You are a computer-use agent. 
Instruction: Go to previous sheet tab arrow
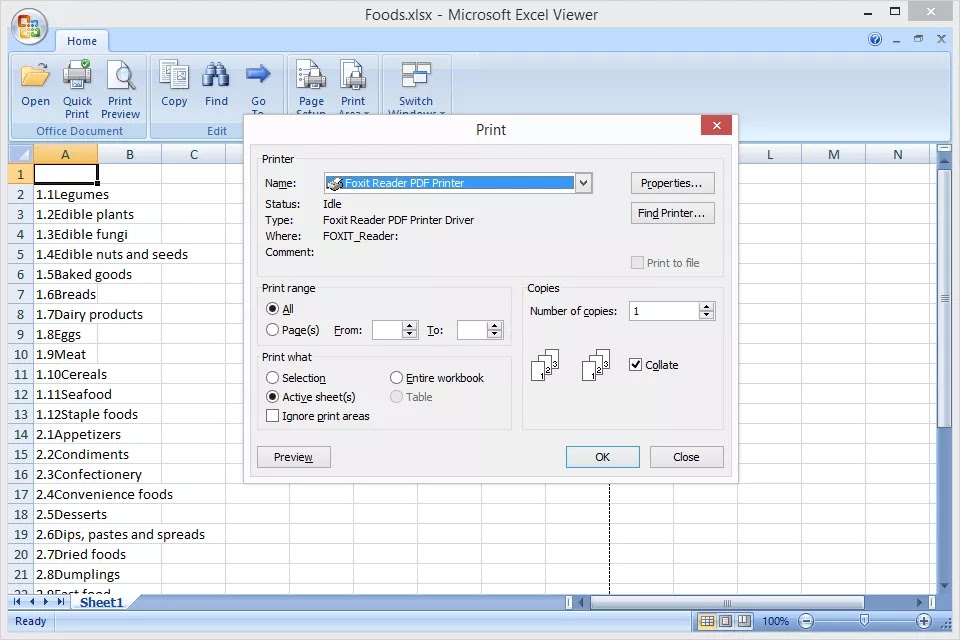click(x=32, y=602)
